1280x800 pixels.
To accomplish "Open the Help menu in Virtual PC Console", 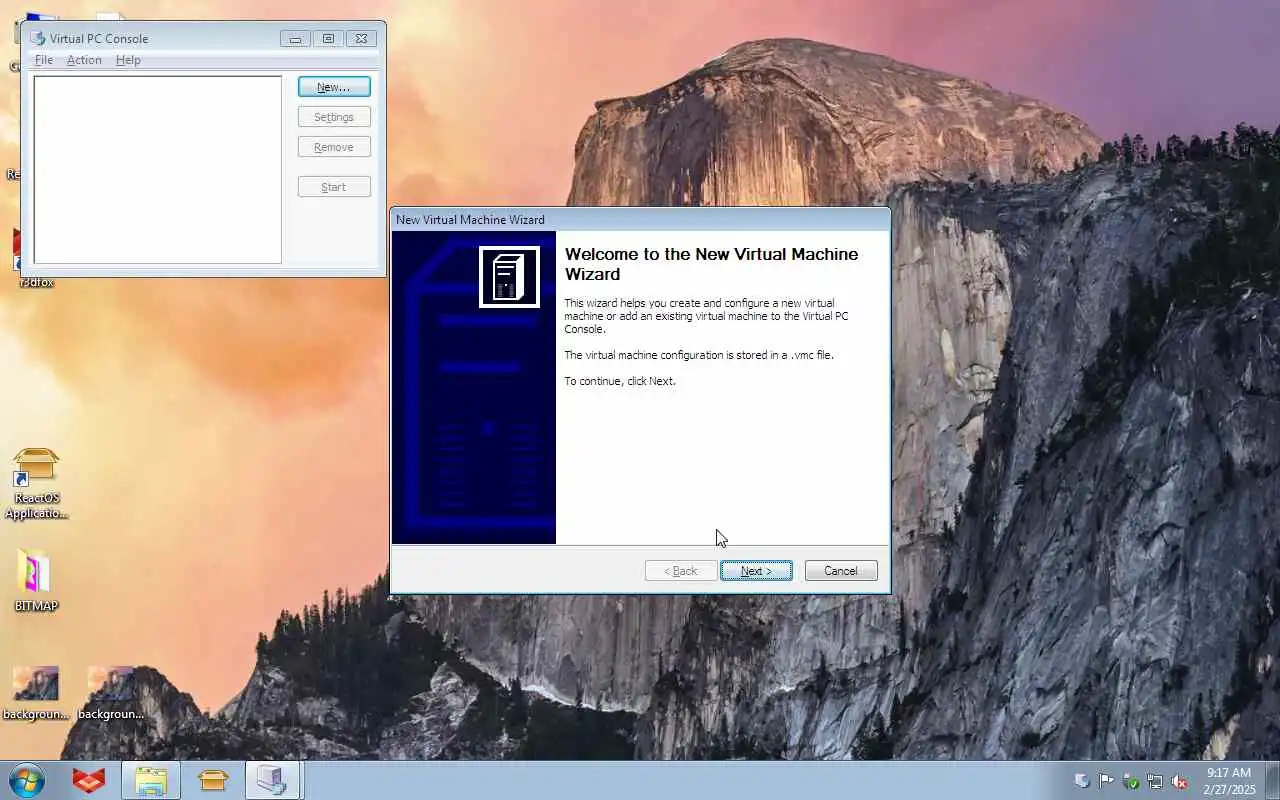I will click(x=128, y=60).
